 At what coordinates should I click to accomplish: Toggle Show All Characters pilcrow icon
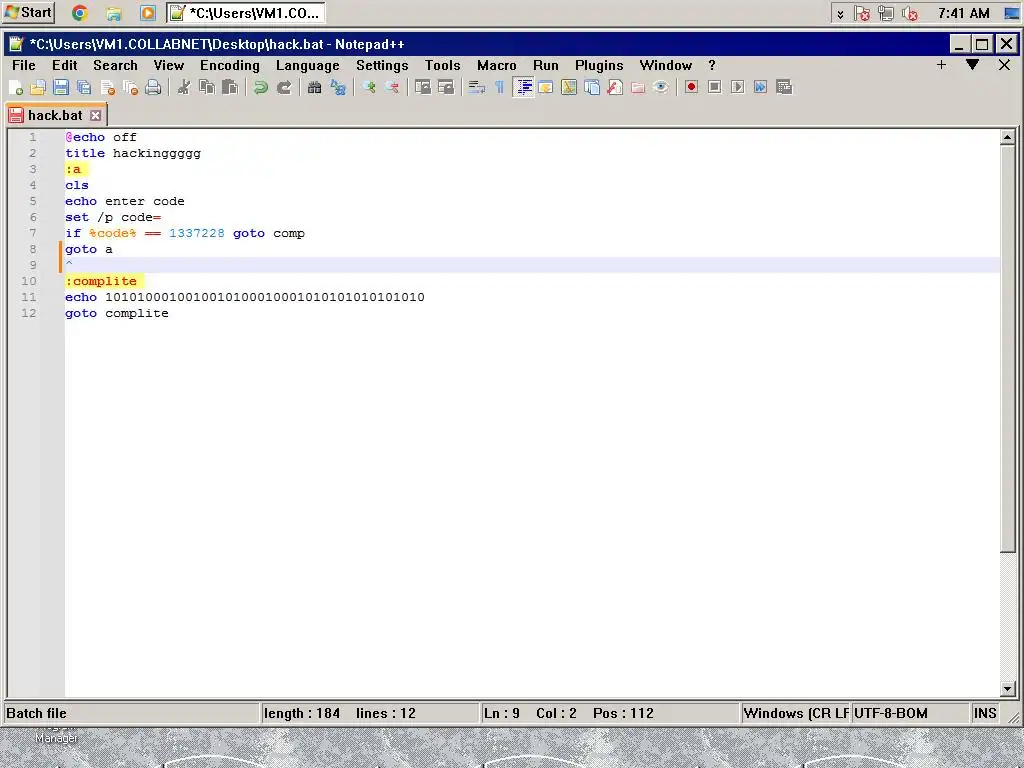click(500, 88)
